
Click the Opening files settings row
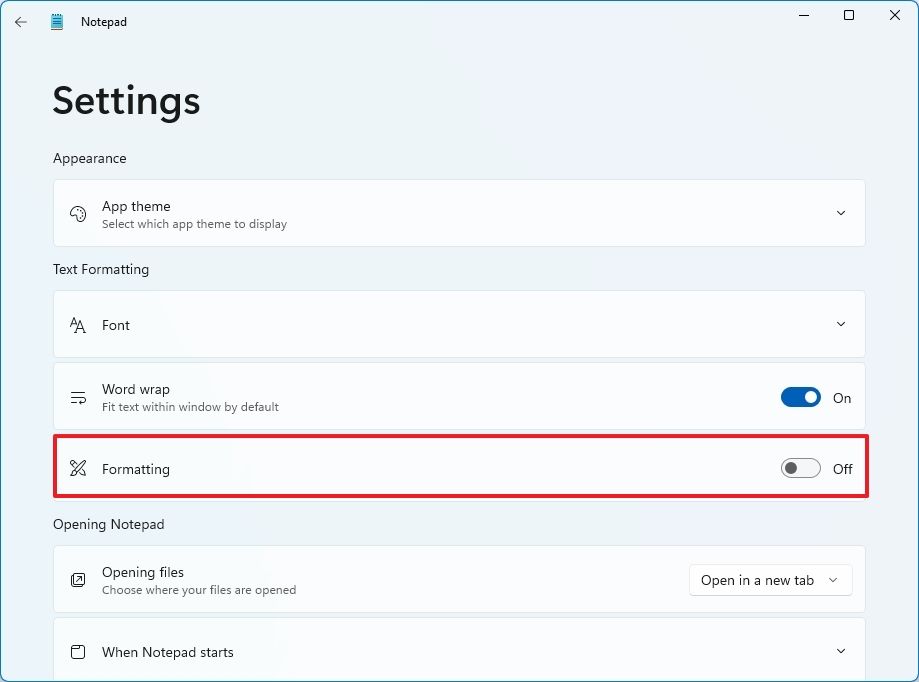tap(400, 579)
